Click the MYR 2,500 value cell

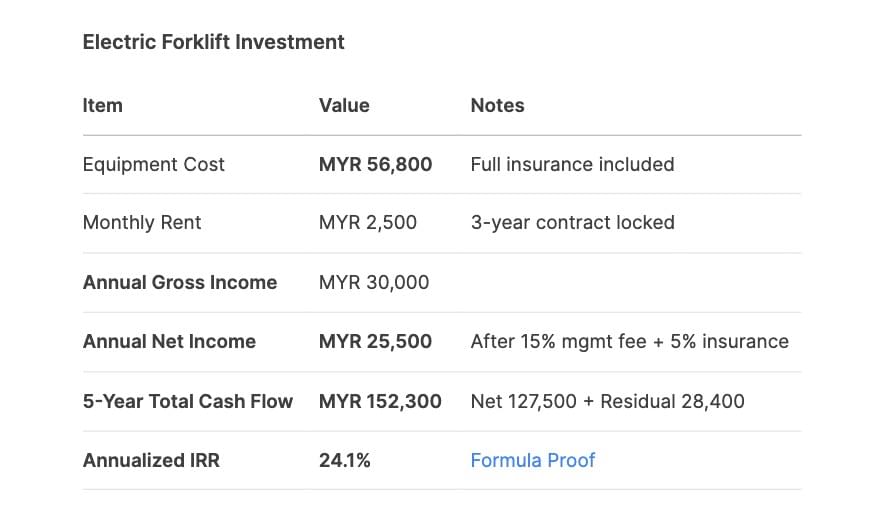pos(367,222)
